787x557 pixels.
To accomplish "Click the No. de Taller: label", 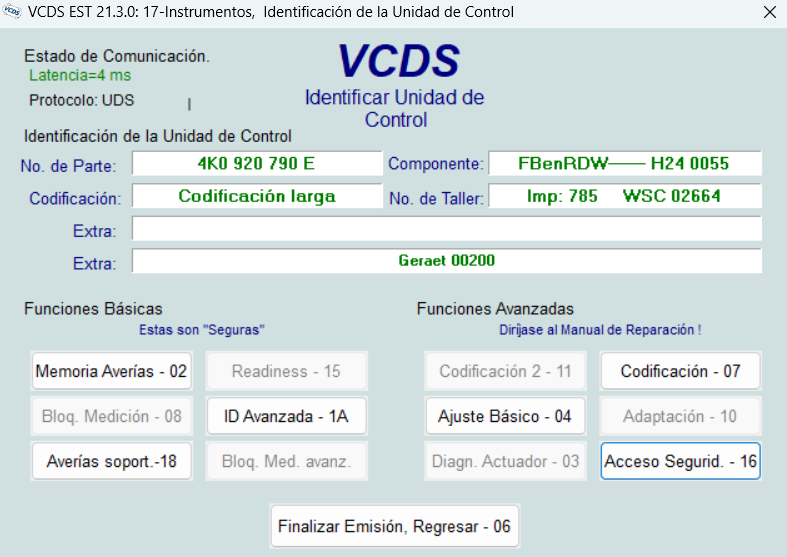I will [x=437, y=199].
